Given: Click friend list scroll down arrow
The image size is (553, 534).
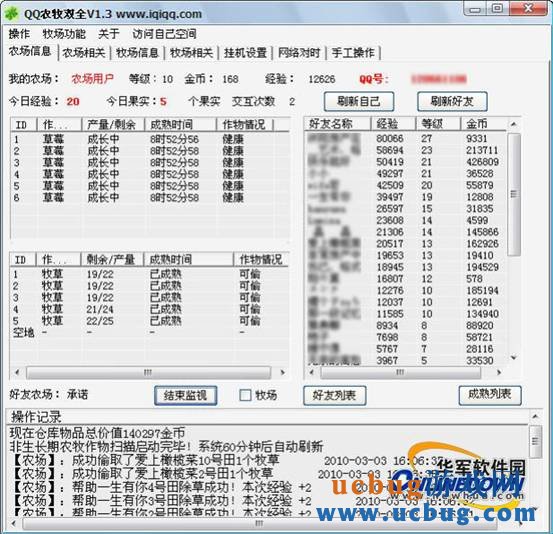Looking at the screenshot, I should click(514, 358).
